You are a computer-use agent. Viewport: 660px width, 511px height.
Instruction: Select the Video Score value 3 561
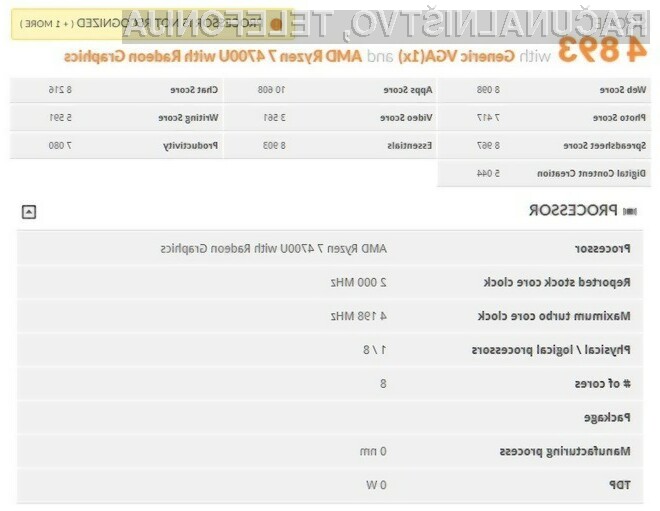(274, 118)
